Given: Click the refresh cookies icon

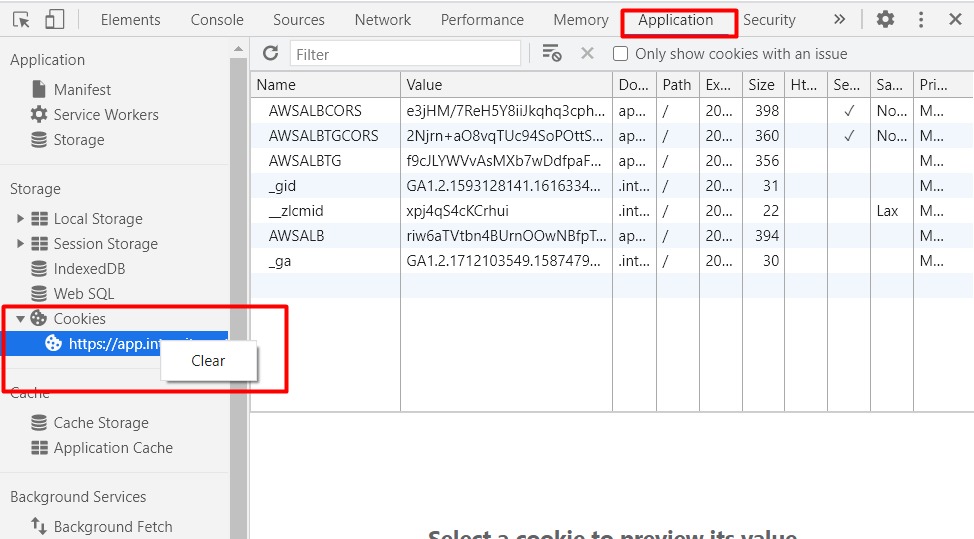Looking at the screenshot, I should (270, 54).
